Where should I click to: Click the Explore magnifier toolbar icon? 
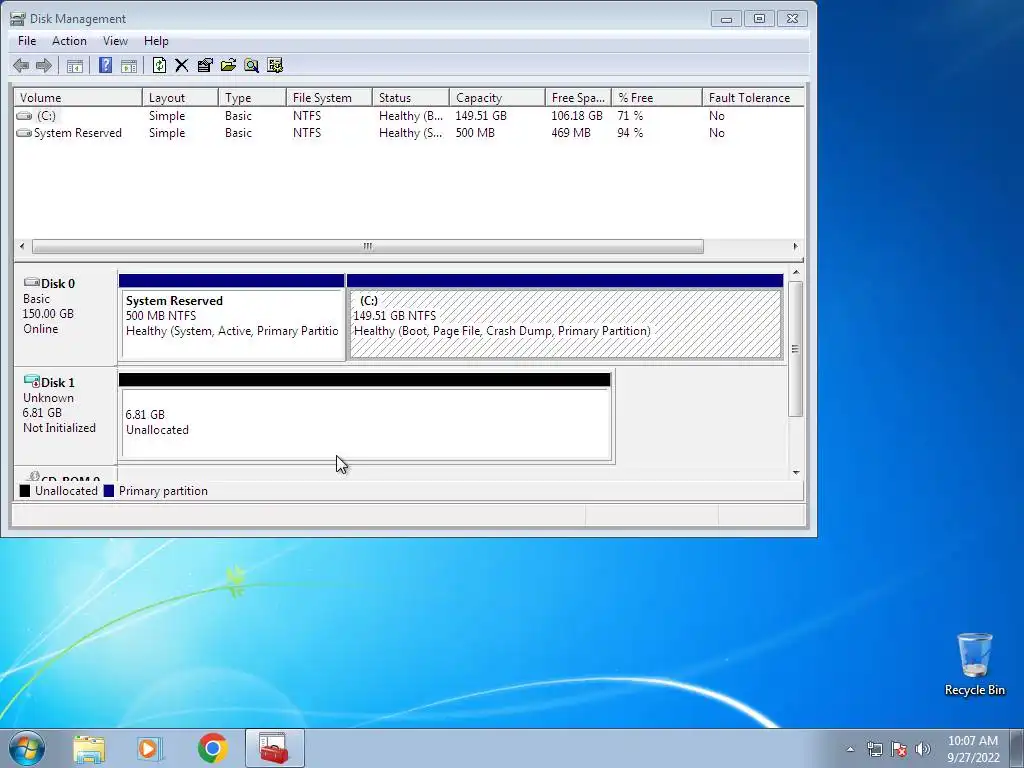point(251,65)
